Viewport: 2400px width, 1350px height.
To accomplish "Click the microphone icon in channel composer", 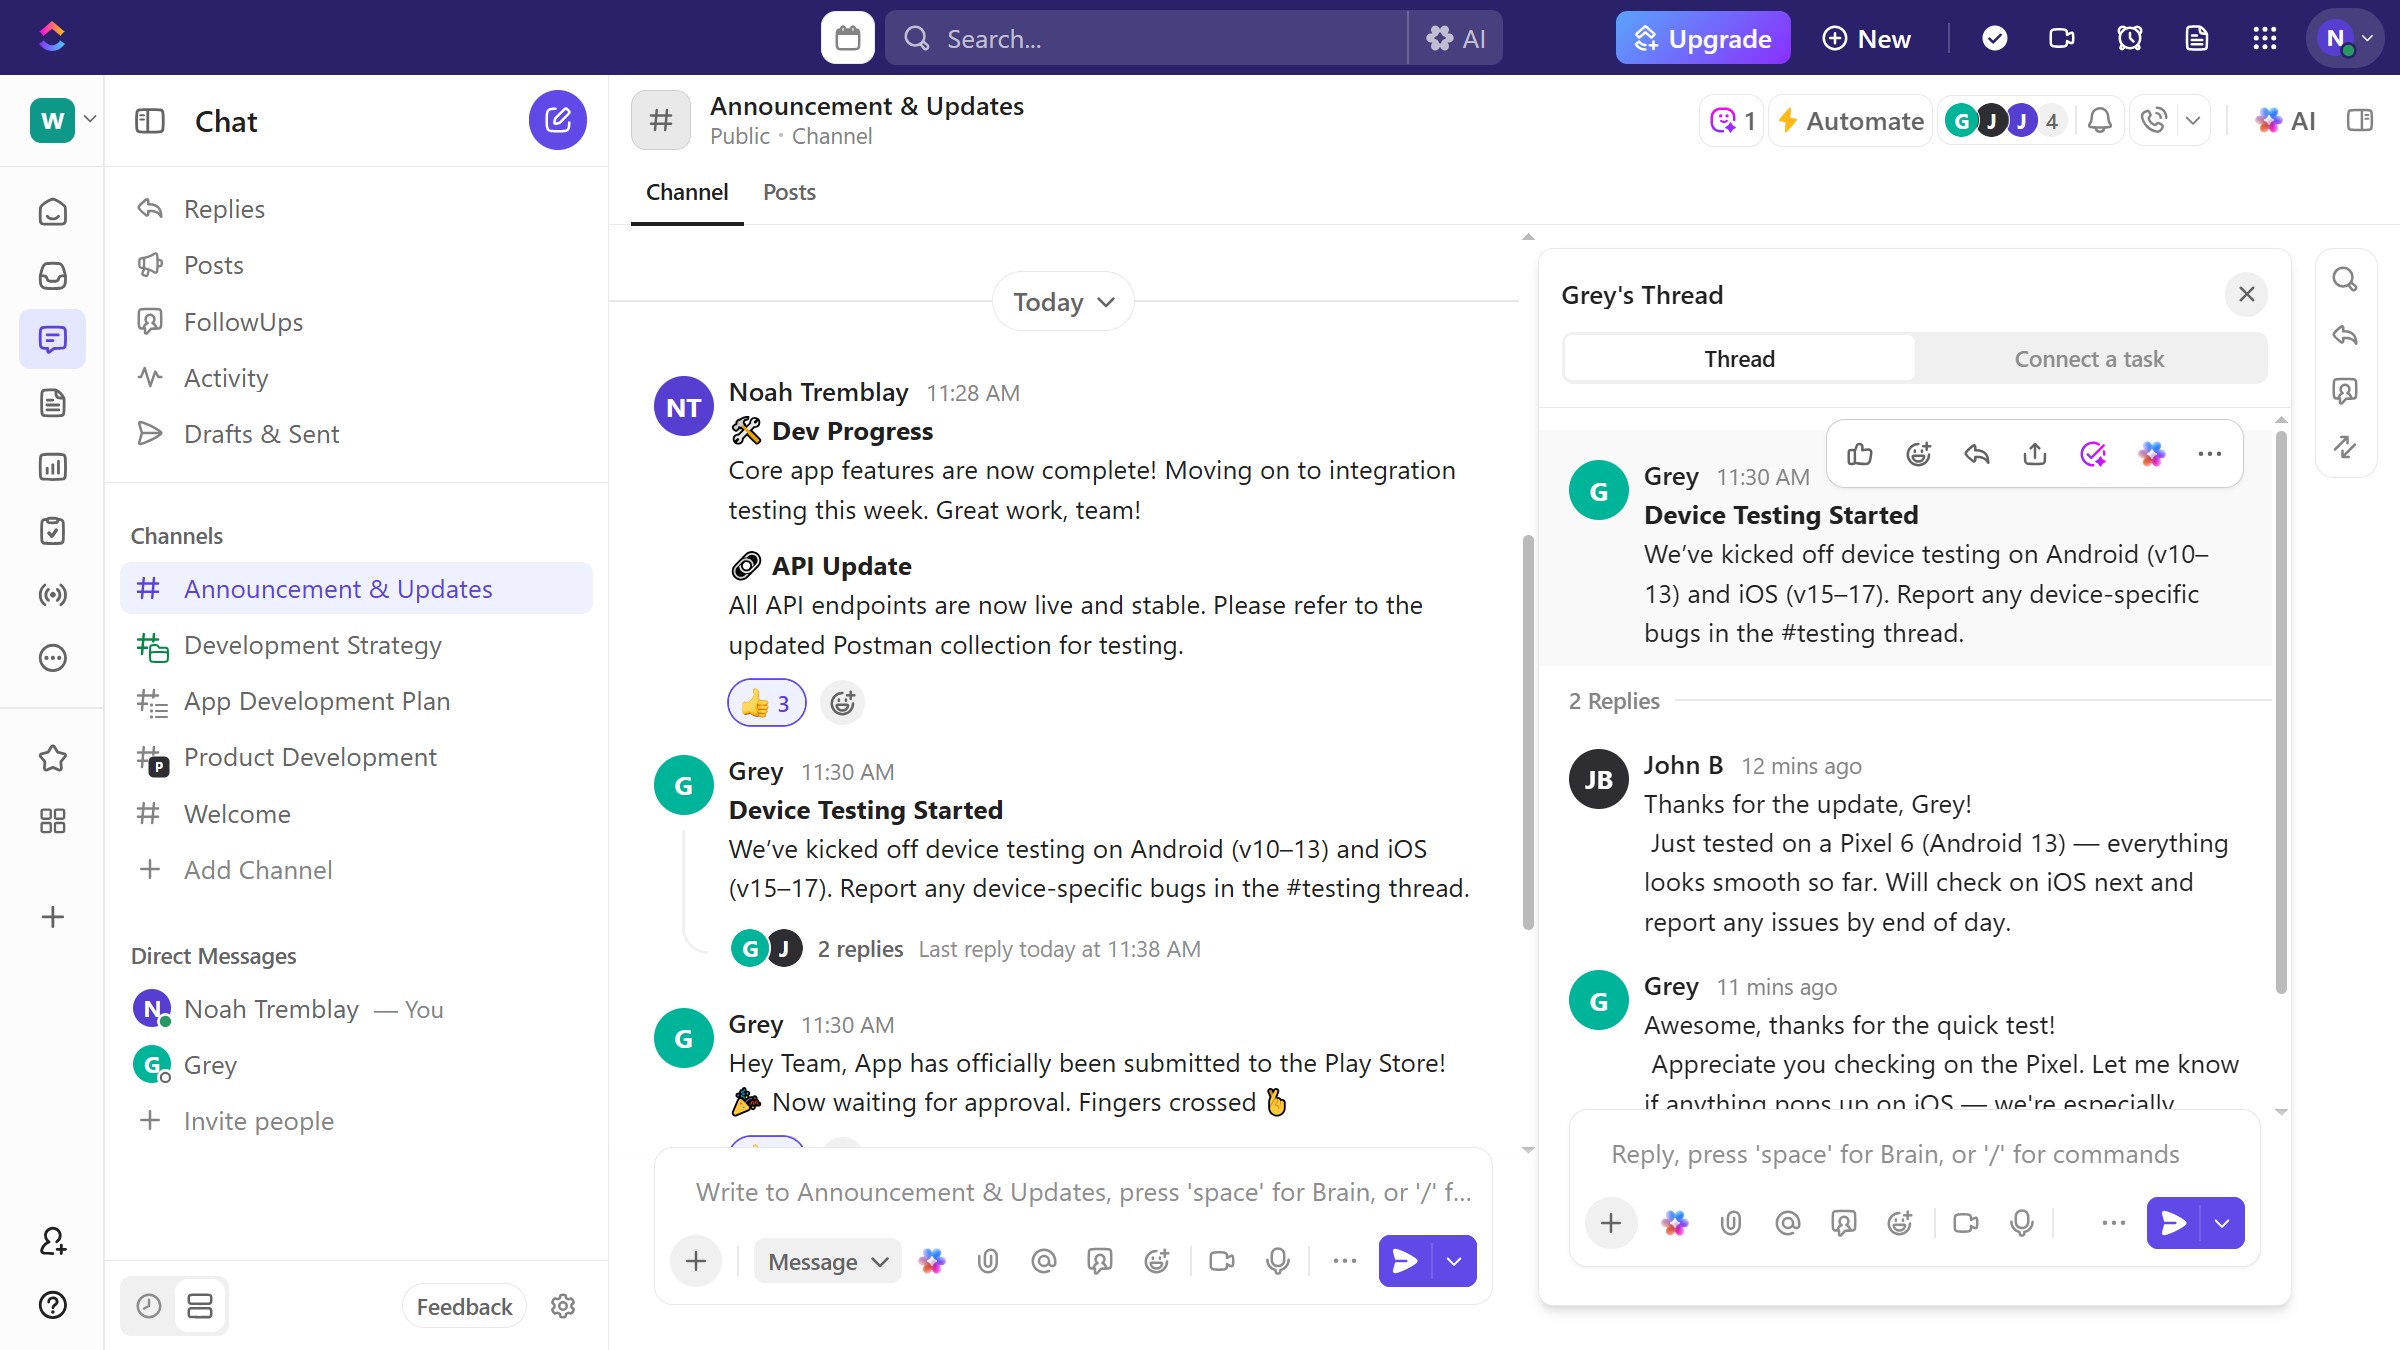I will [1277, 1261].
